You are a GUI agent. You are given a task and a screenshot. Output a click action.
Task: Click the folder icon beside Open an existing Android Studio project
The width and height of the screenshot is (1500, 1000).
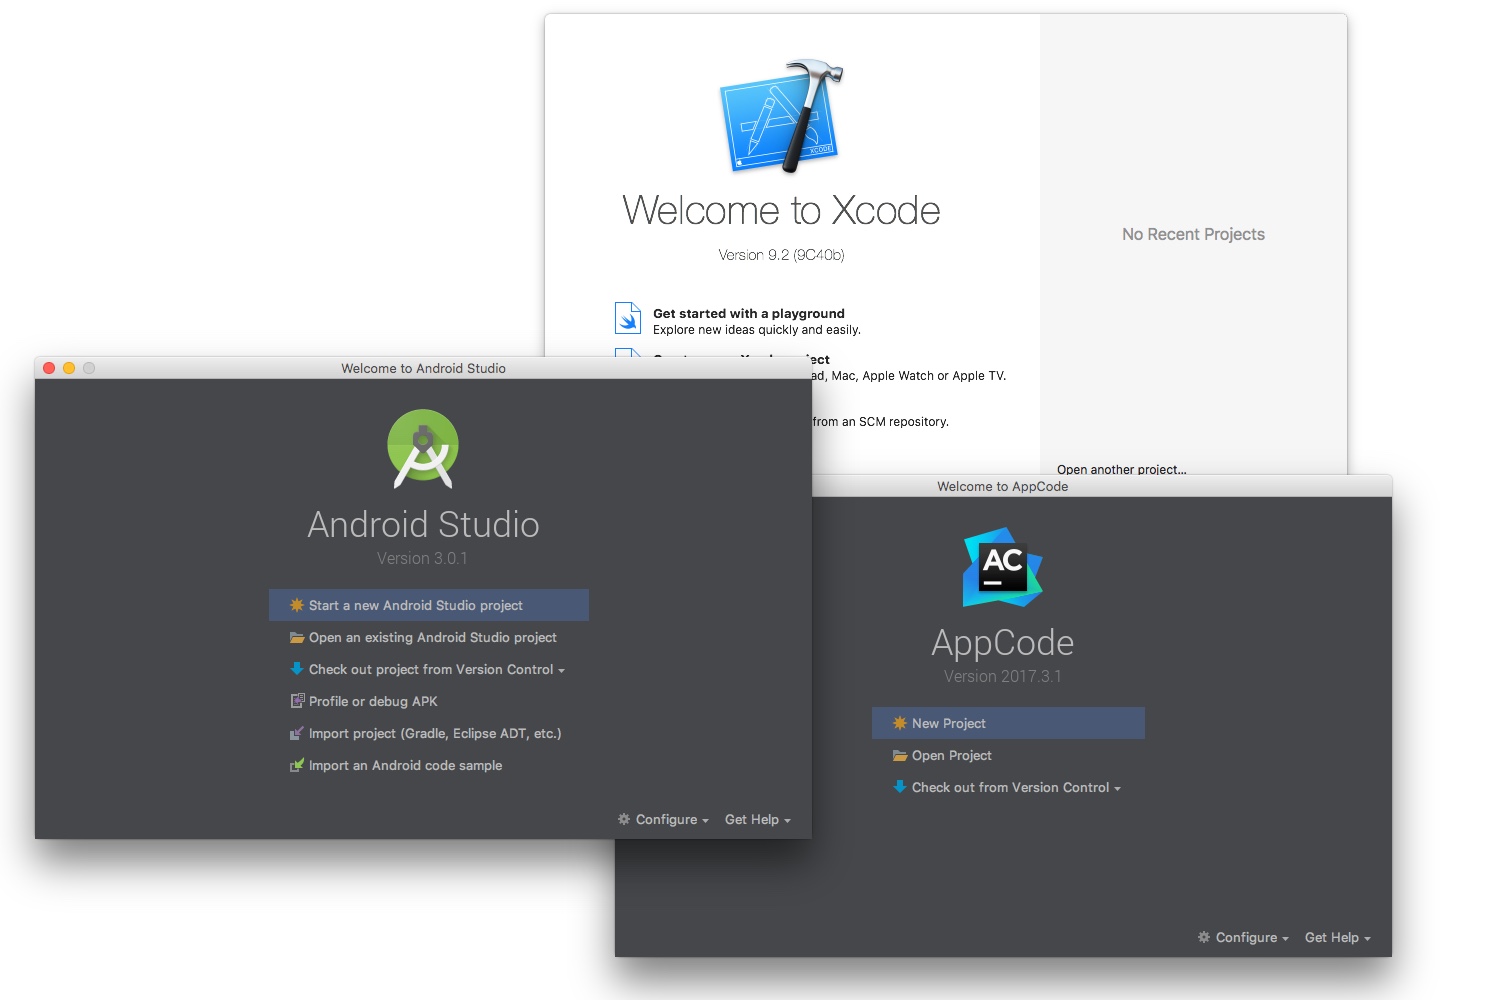coord(296,637)
